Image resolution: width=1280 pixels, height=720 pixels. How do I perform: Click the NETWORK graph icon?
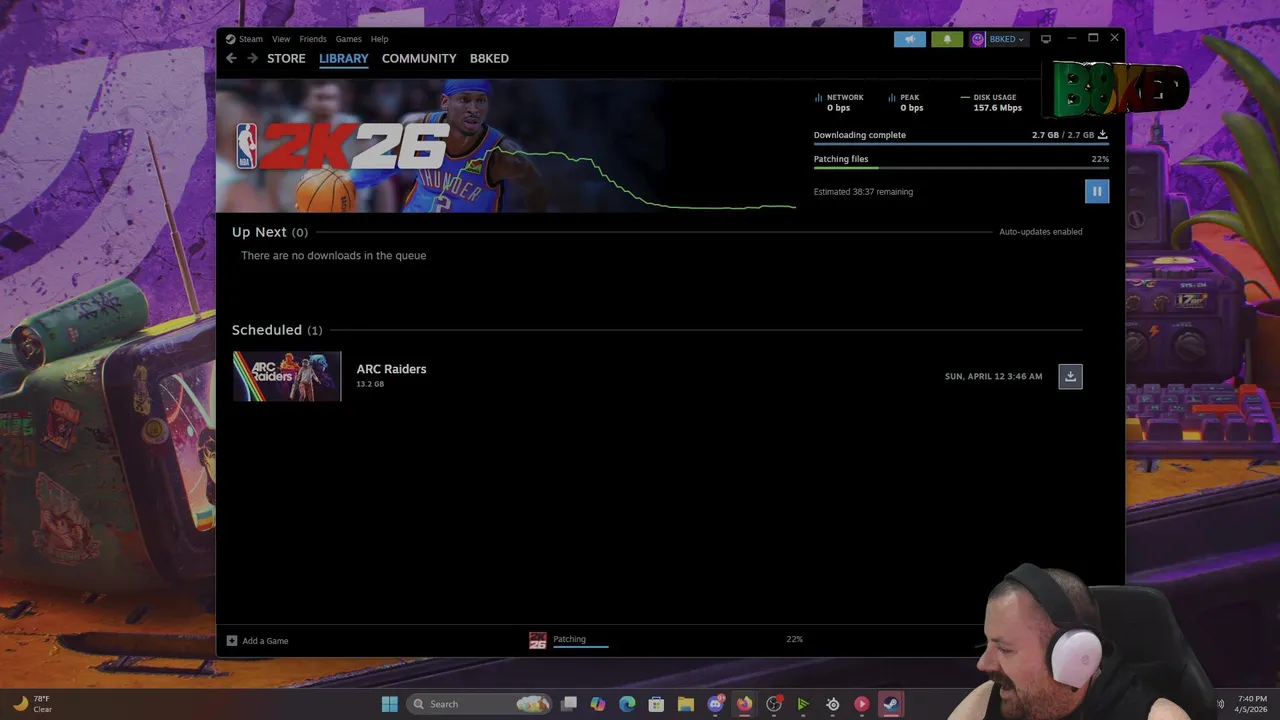tap(818, 98)
